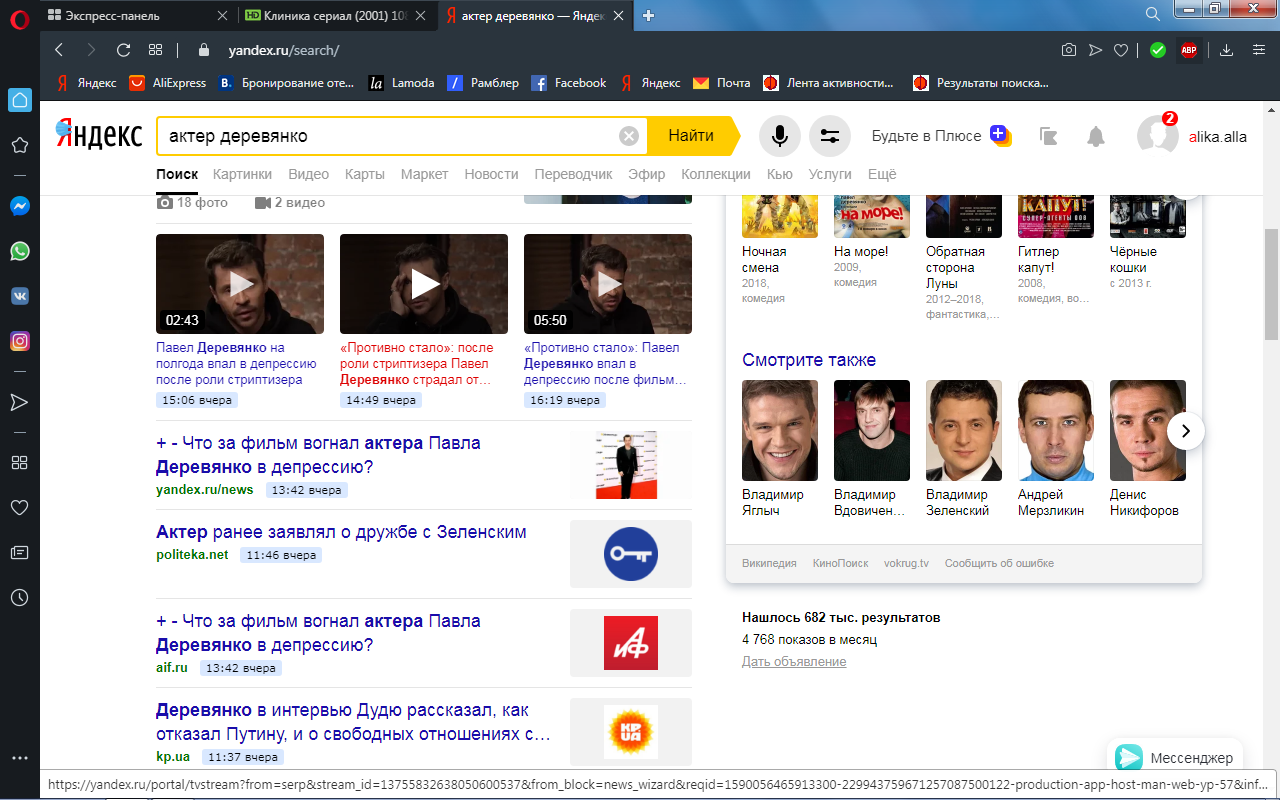Open Messenger in Opera sidebar
This screenshot has height=800, width=1280.
tap(19, 206)
